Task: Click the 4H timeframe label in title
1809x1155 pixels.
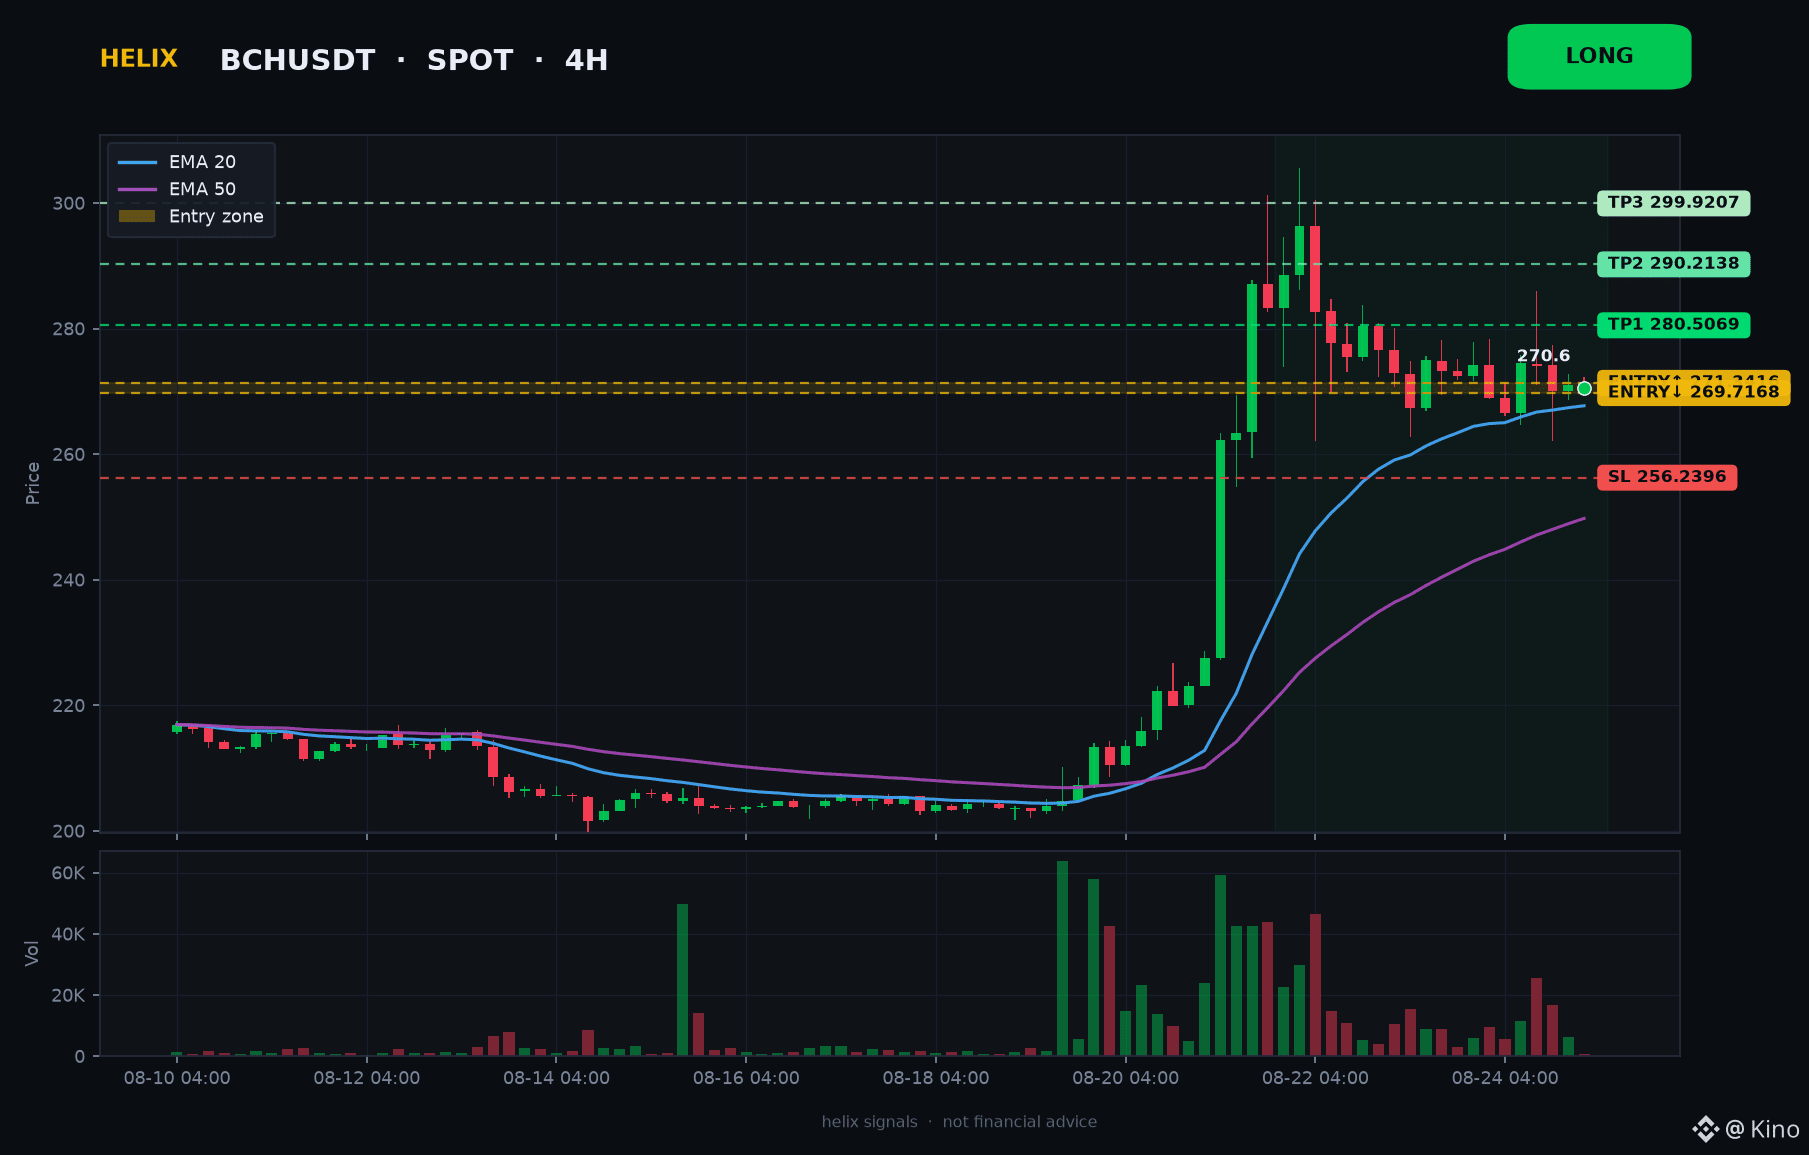Action: [586, 60]
